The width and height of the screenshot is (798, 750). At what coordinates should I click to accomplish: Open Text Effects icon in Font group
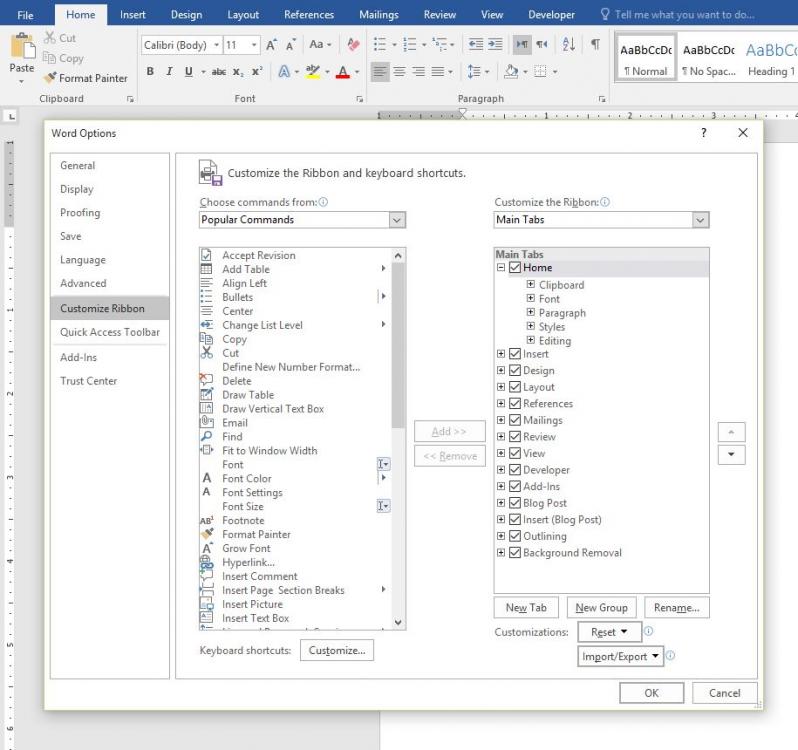click(284, 71)
